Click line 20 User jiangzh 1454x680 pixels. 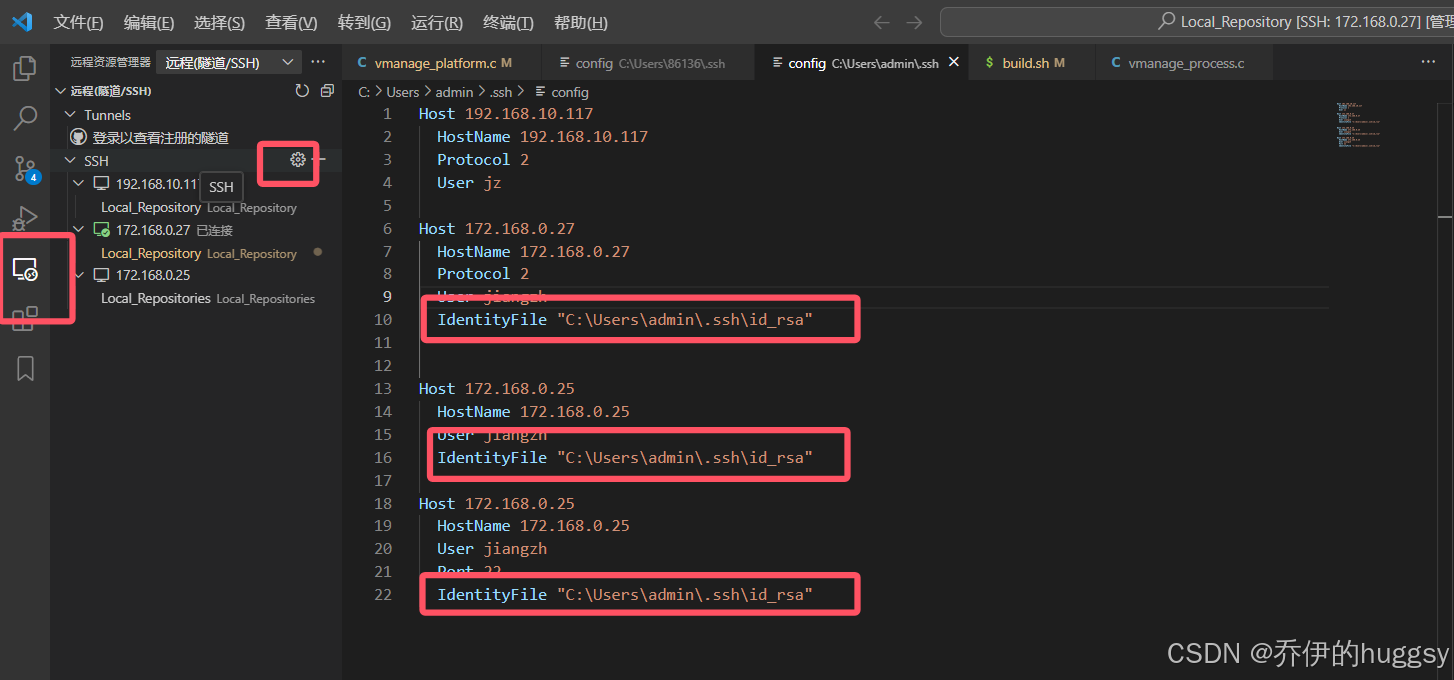coord(492,548)
